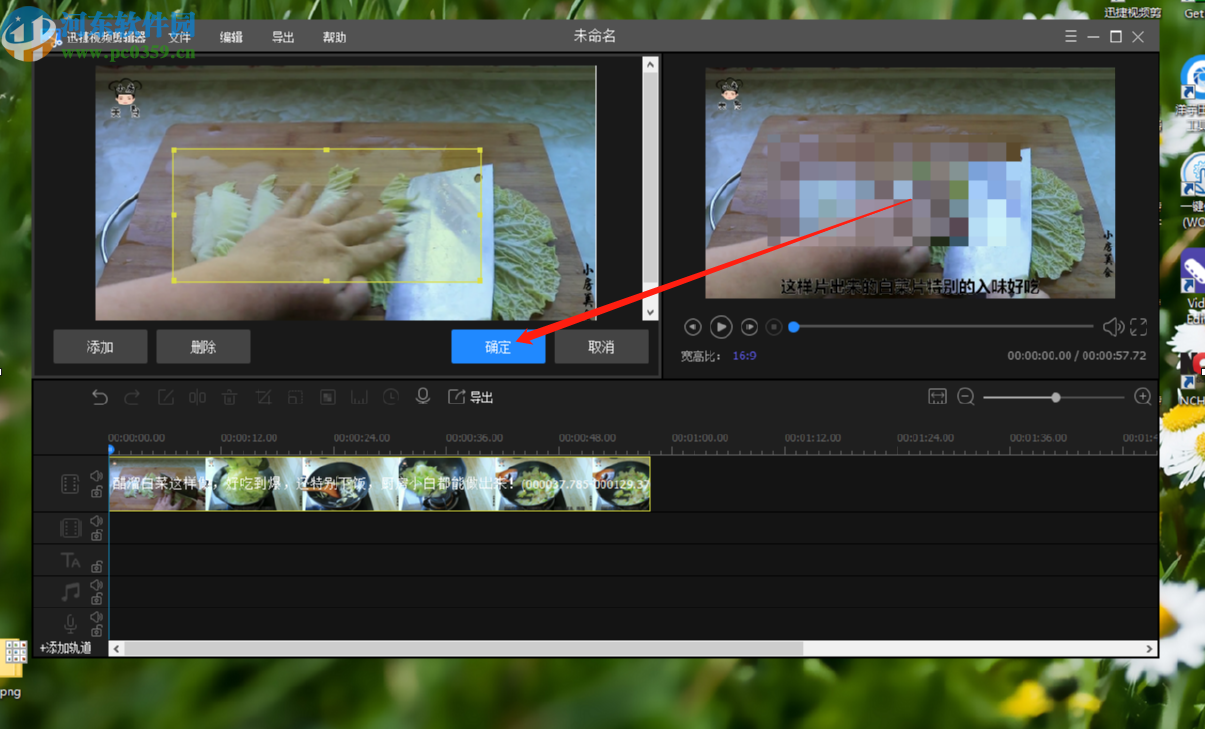Confirm with the 确定 button
The image size is (1205, 729).
(x=498, y=347)
